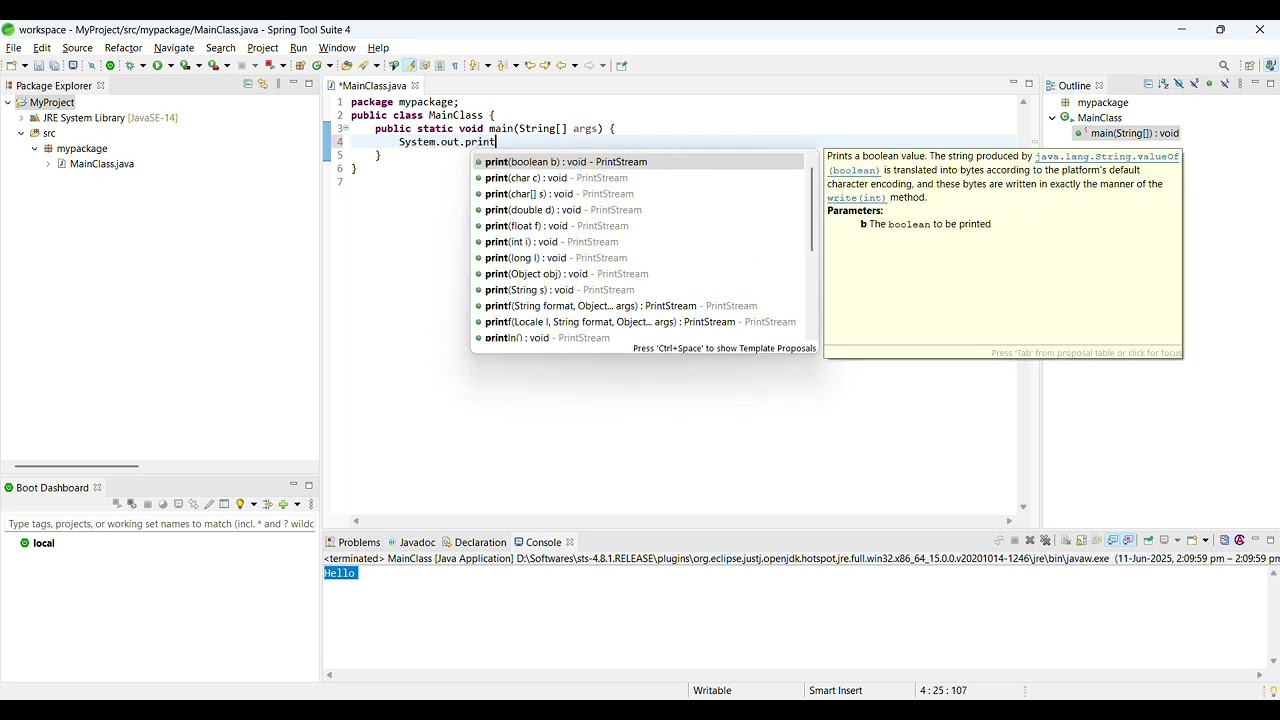Click the Search magnifier icon at top right

pyautogui.click(x=1224, y=66)
